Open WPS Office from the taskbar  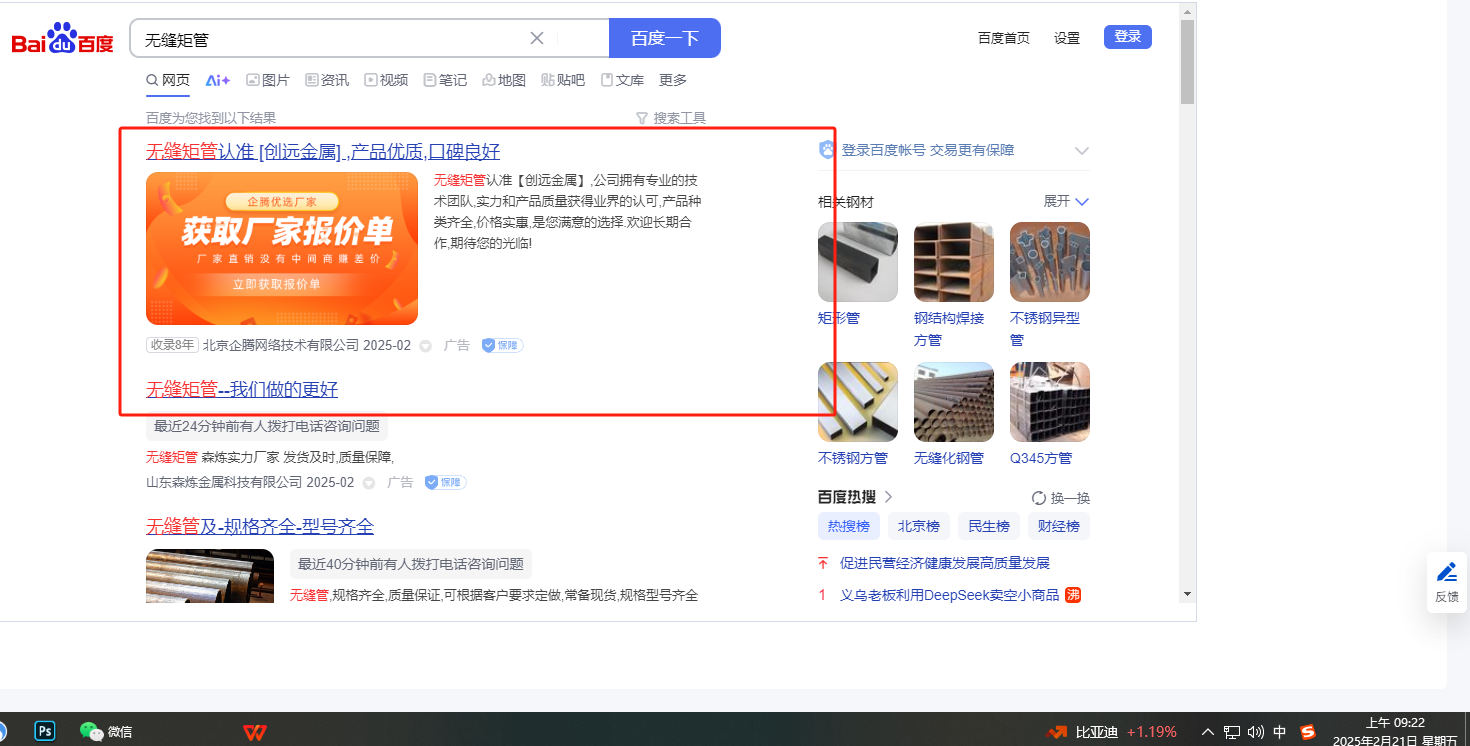(255, 732)
